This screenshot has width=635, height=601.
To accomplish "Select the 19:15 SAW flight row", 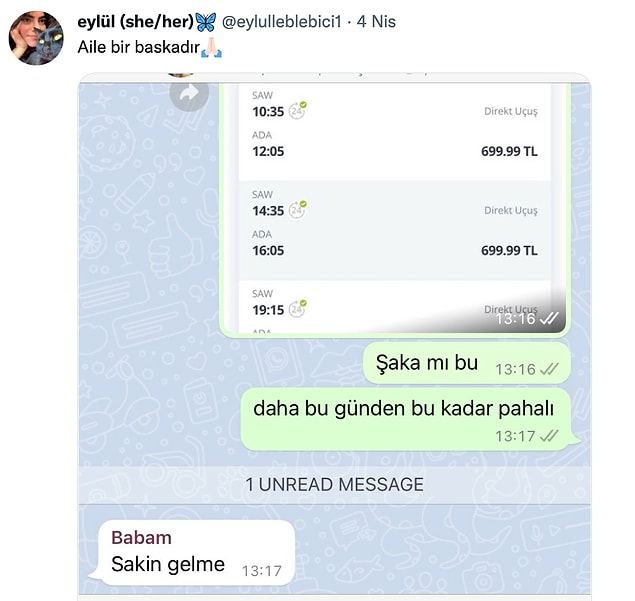I will coord(395,307).
